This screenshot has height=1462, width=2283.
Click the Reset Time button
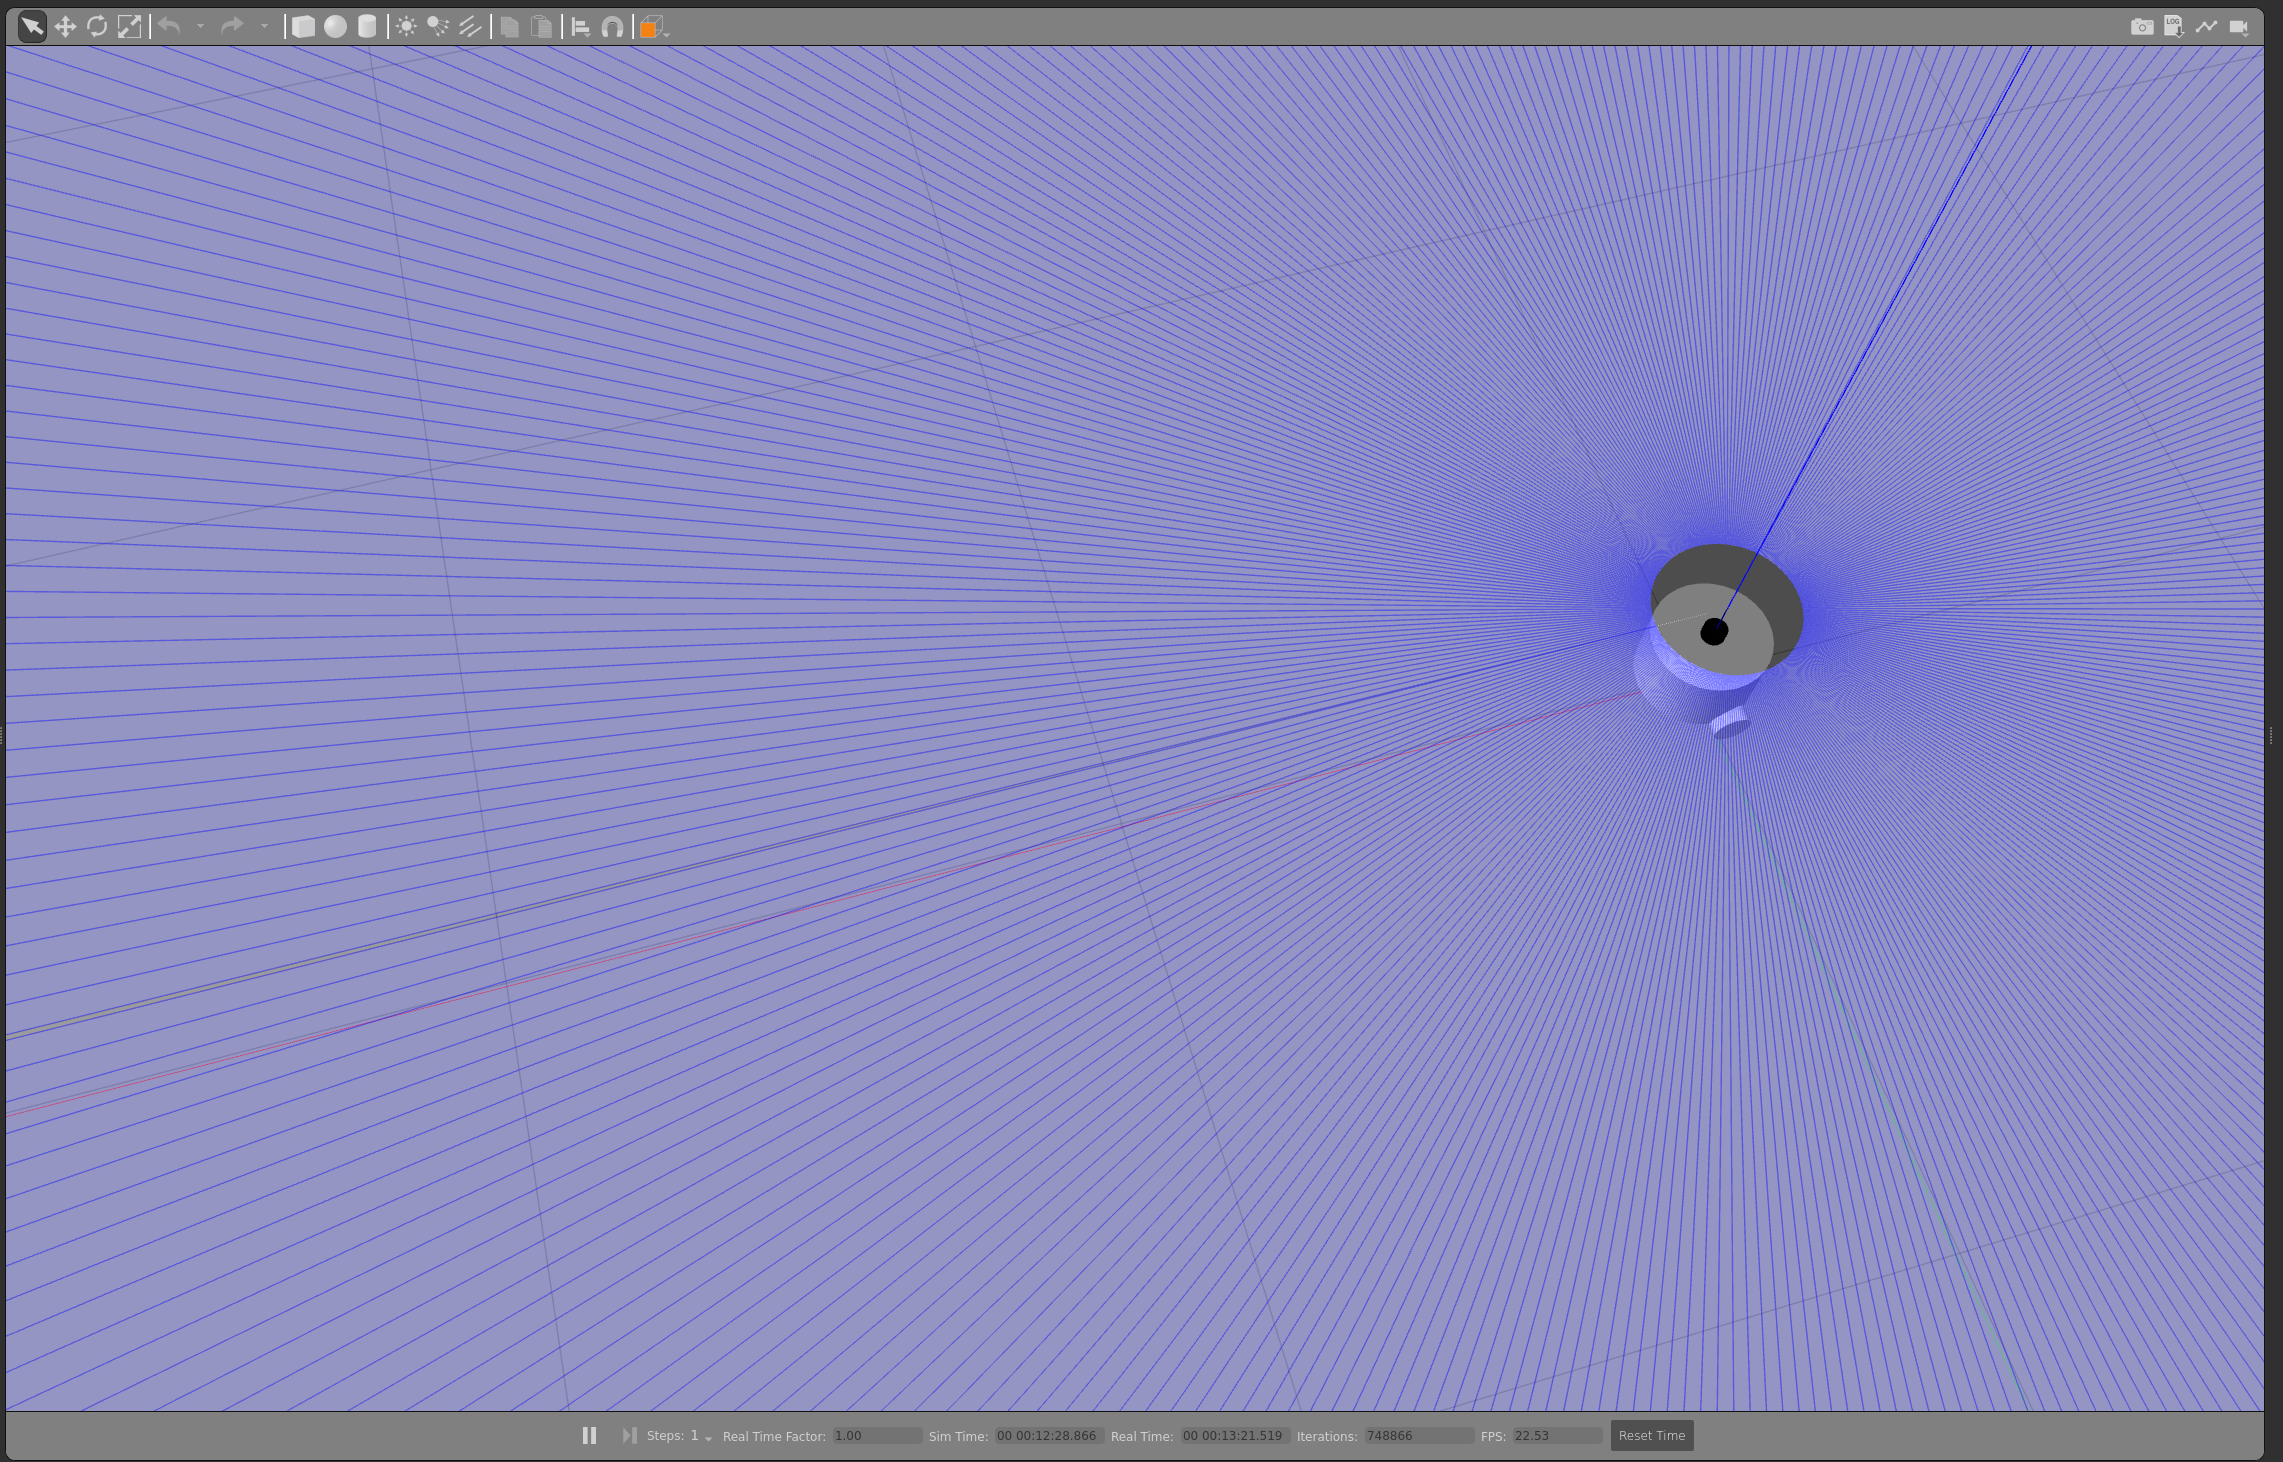click(1651, 1435)
